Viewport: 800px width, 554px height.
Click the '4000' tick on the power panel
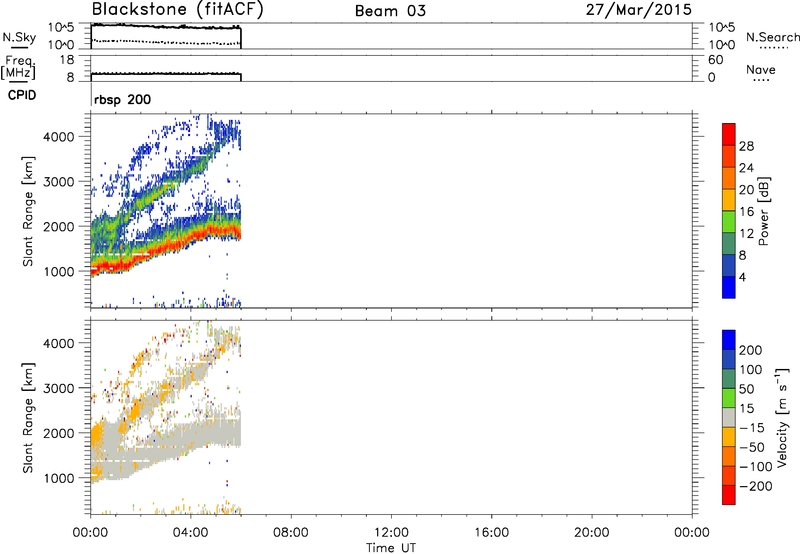point(58,137)
